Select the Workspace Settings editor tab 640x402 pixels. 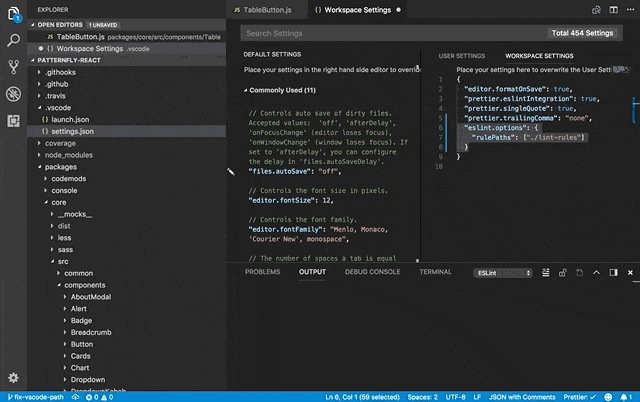coord(357,10)
